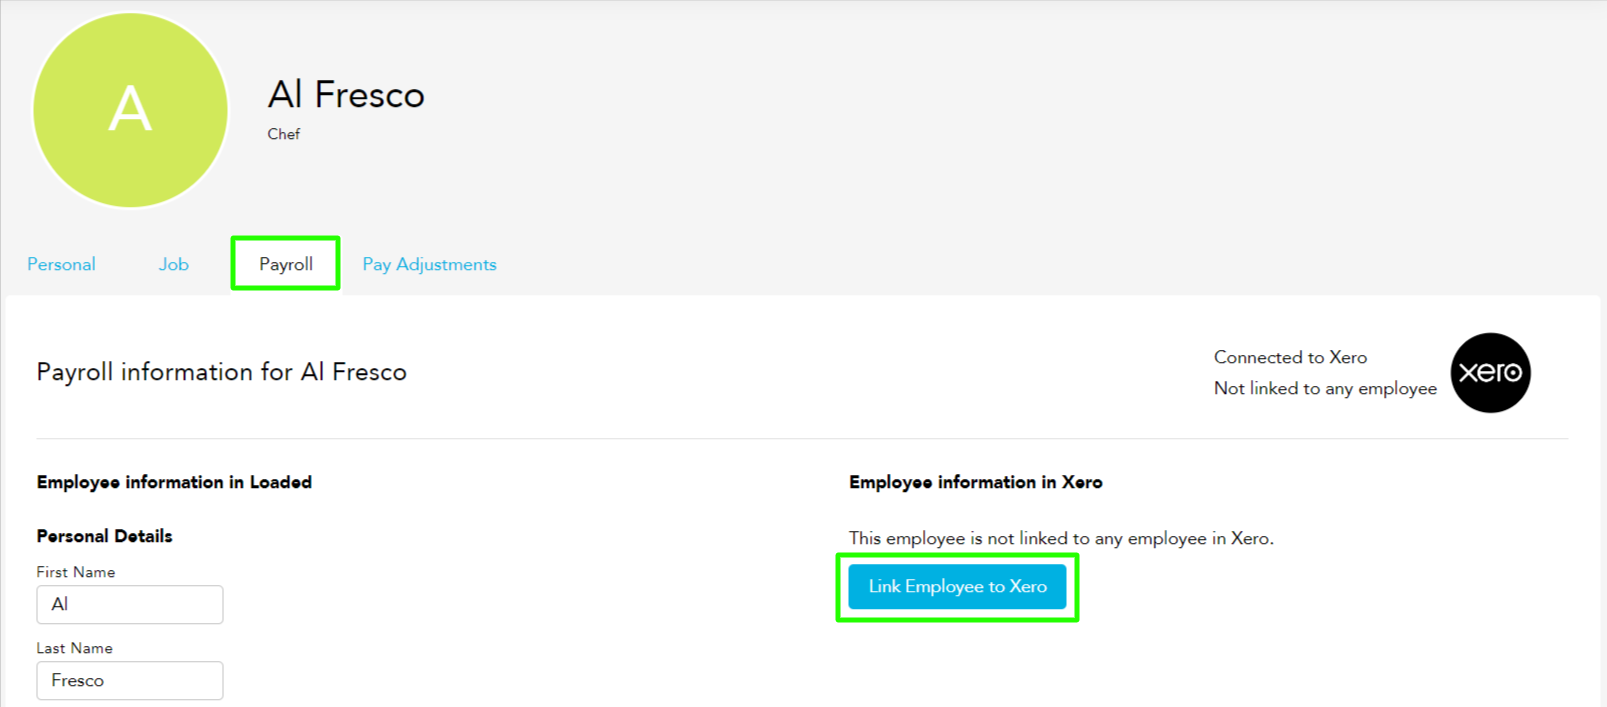Switch to the Job tab

173,264
